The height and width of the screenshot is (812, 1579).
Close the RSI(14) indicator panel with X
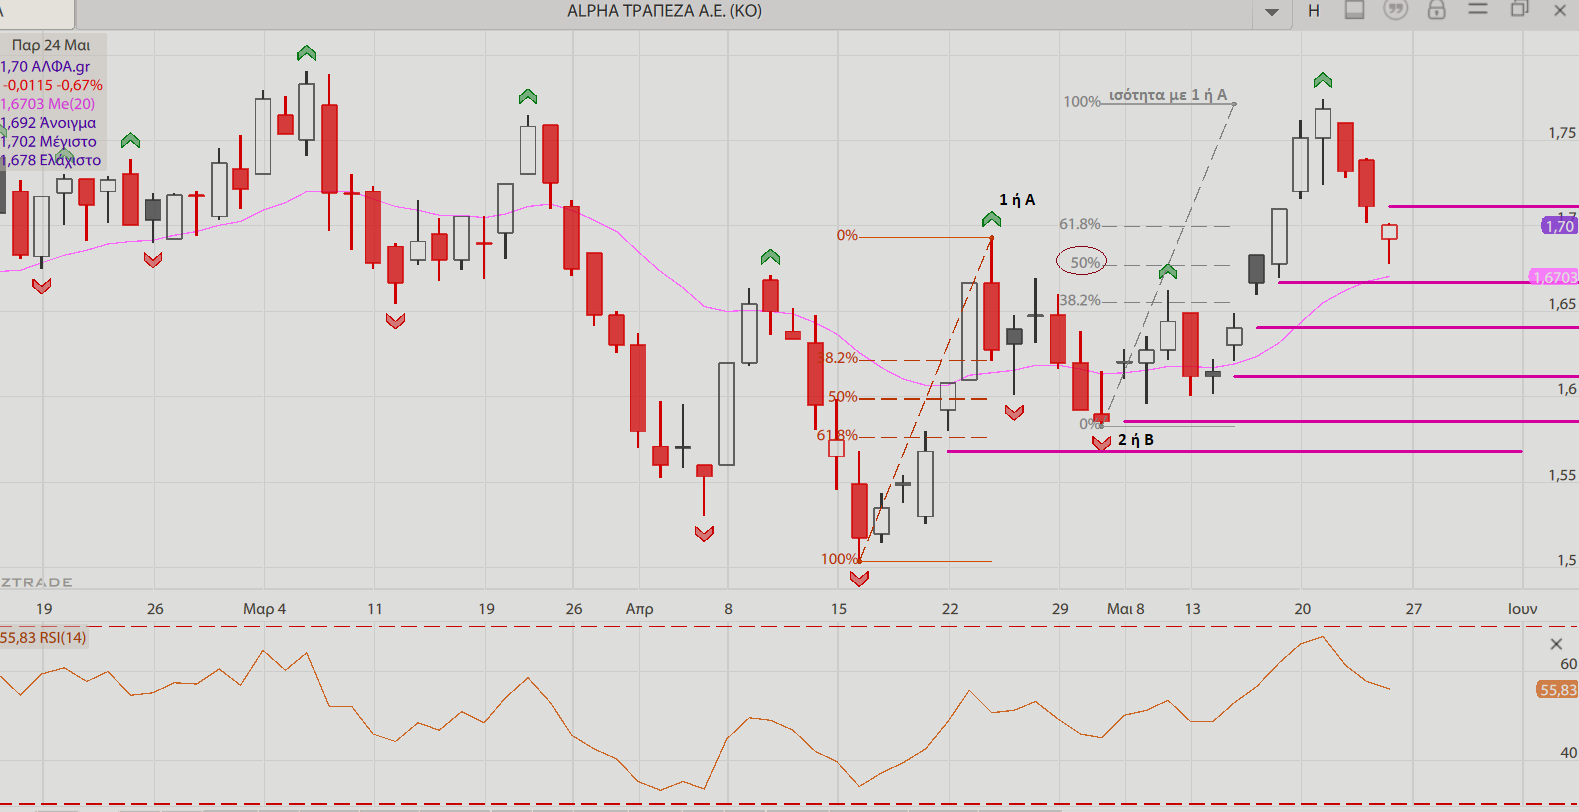(1556, 644)
